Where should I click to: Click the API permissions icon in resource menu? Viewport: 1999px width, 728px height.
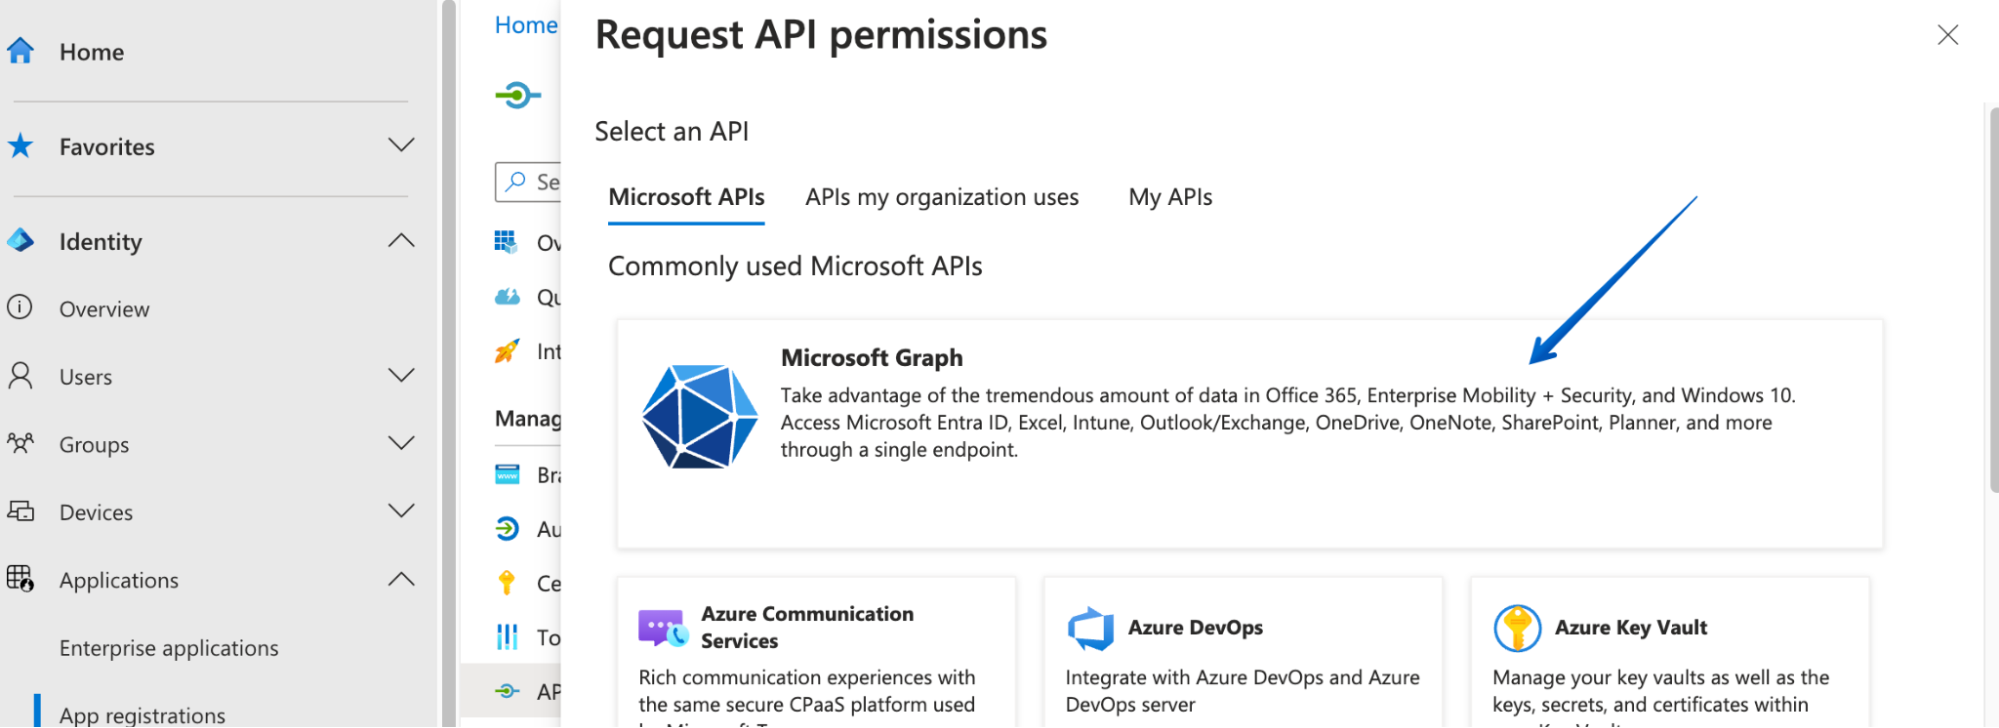[x=507, y=691]
